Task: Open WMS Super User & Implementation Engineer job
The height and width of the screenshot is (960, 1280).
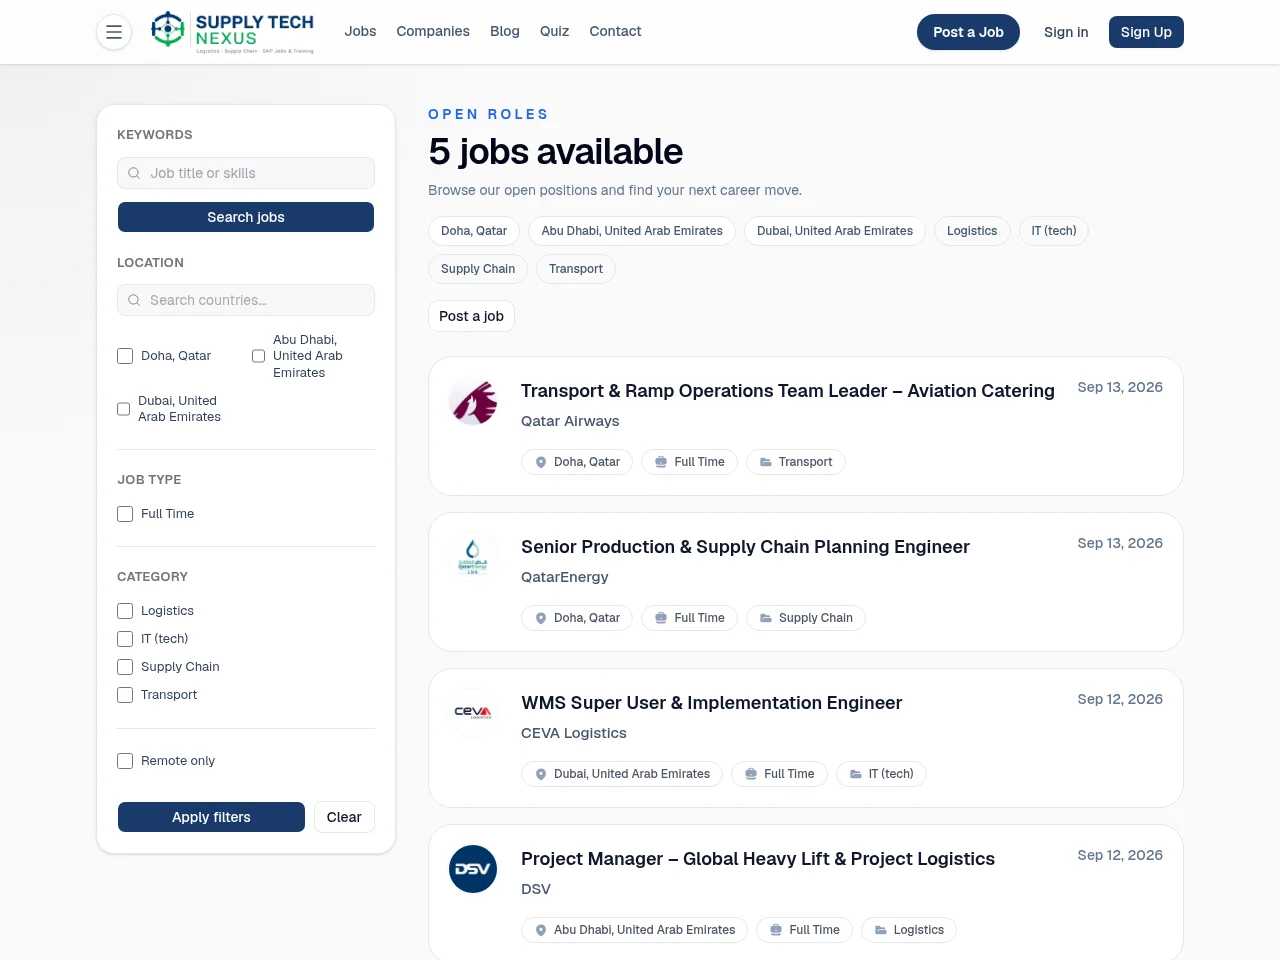Action: pos(711,703)
